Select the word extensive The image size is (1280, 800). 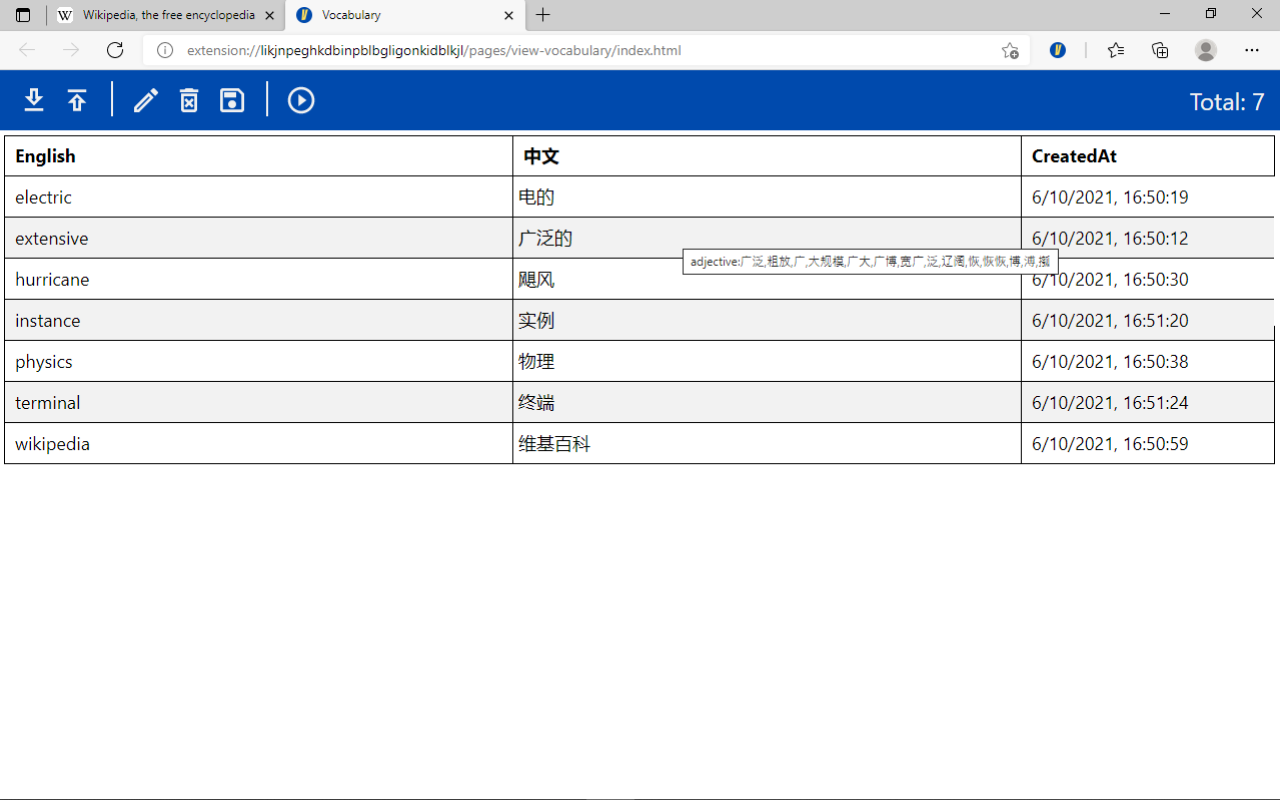point(51,238)
